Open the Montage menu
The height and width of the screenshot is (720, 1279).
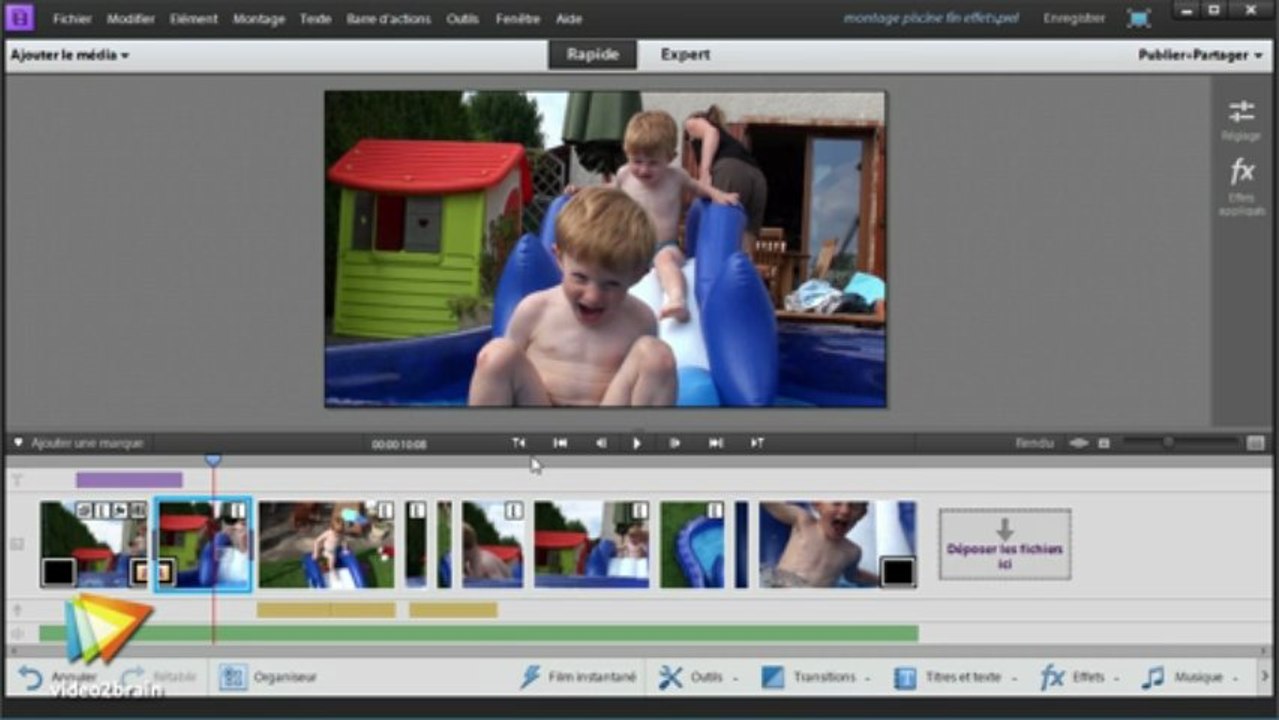259,19
